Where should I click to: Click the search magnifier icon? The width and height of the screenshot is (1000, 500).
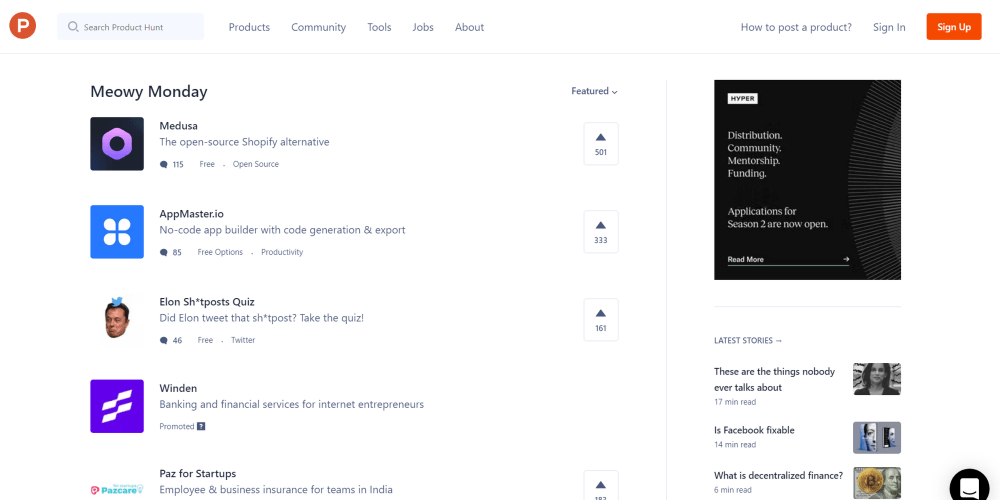(73, 27)
